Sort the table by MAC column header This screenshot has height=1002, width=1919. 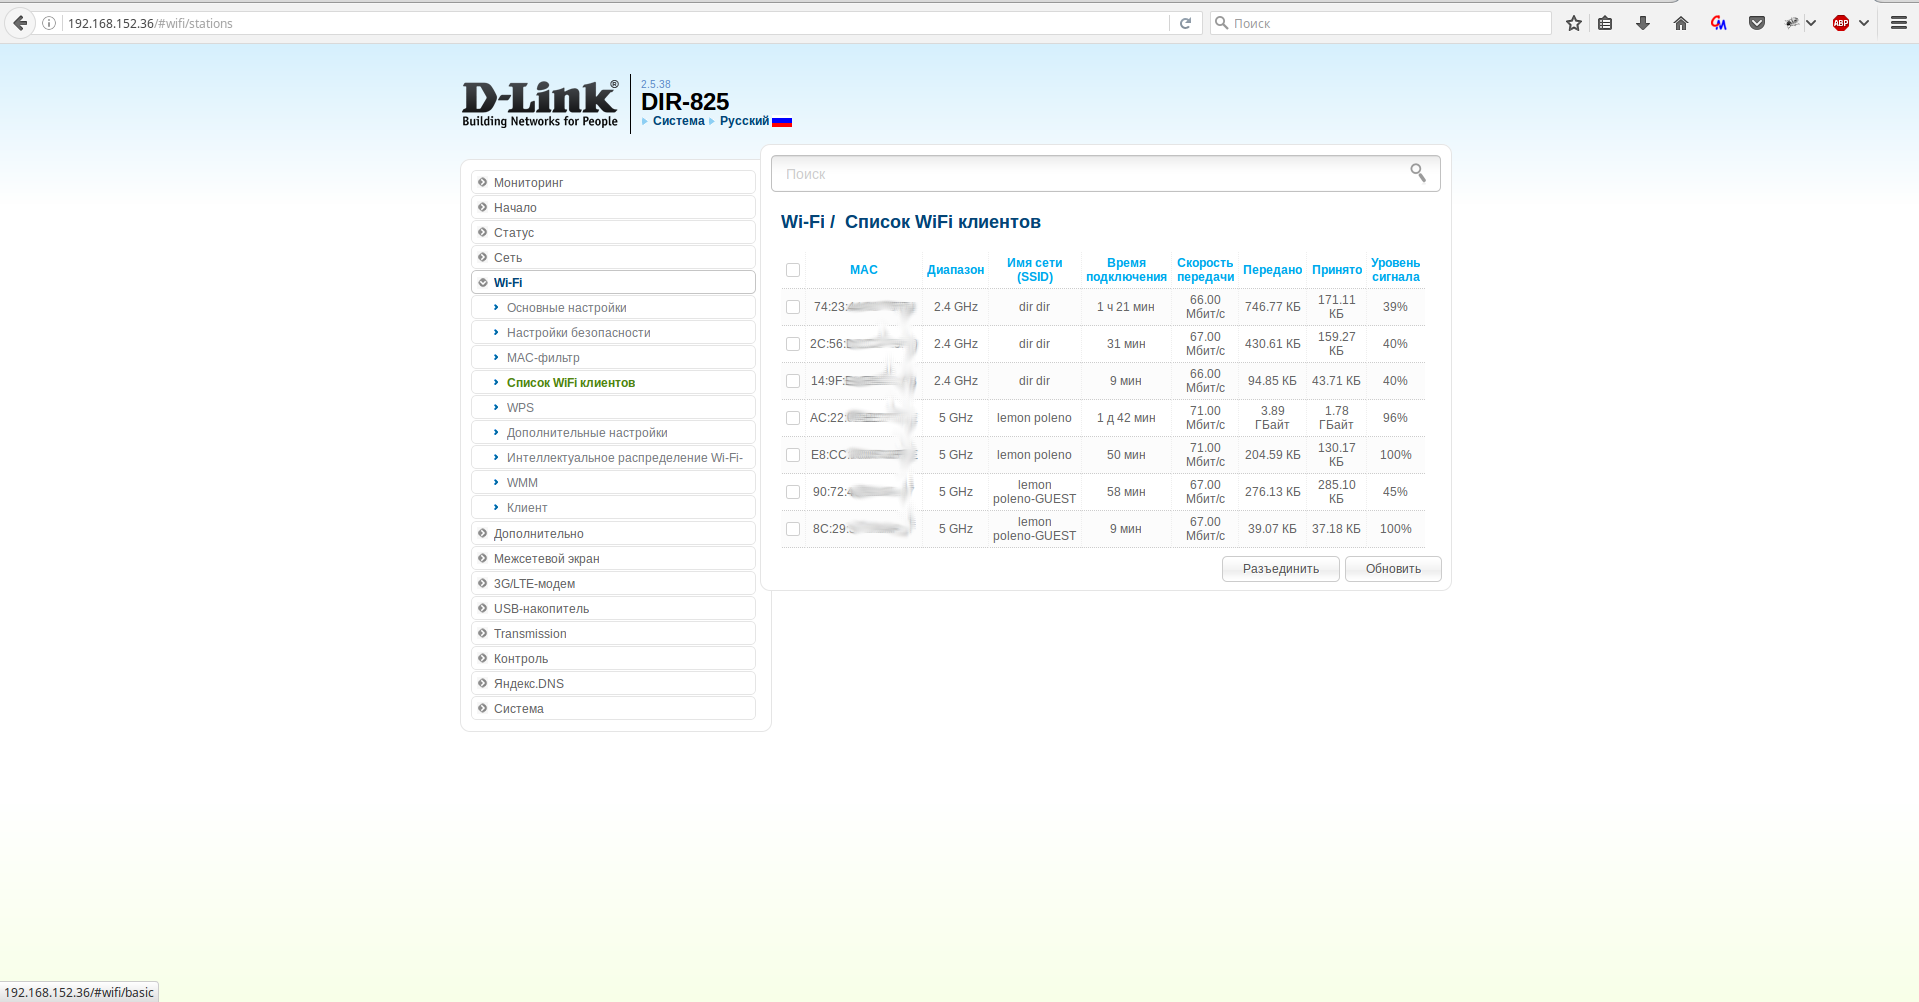[x=864, y=270]
